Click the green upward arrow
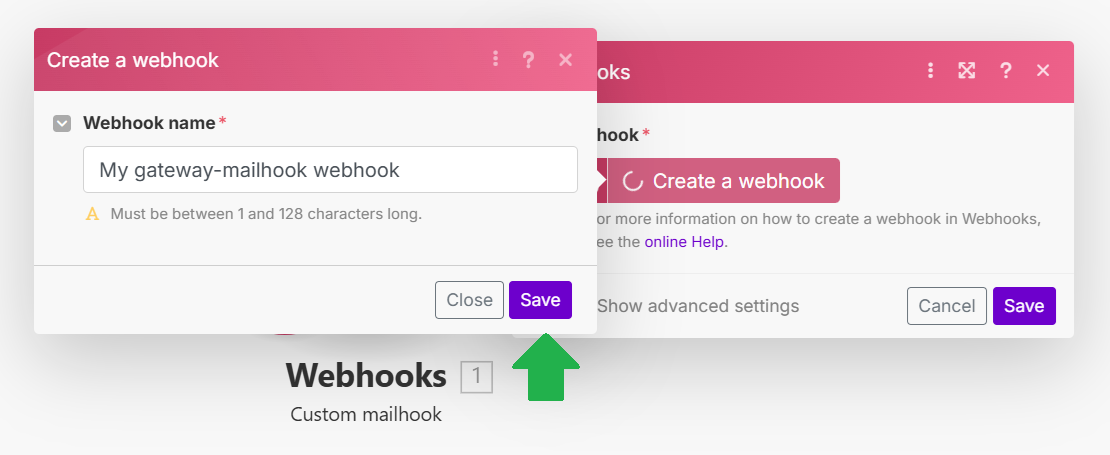The height and width of the screenshot is (455, 1110). (546, 367)
